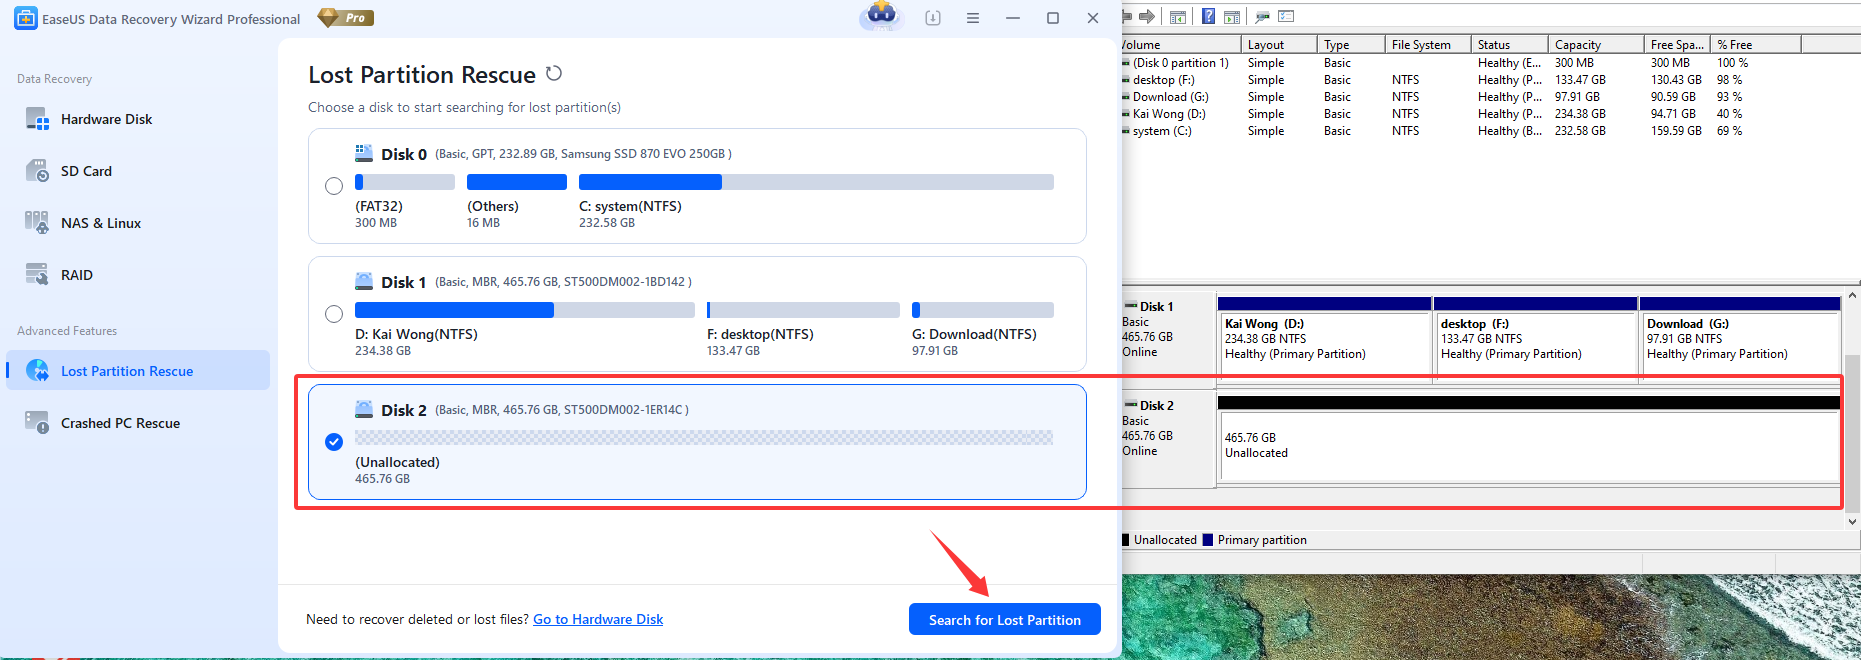Click the Pro diamond badge
This screenshot has width=1861, height=660.
coord(346,18)
